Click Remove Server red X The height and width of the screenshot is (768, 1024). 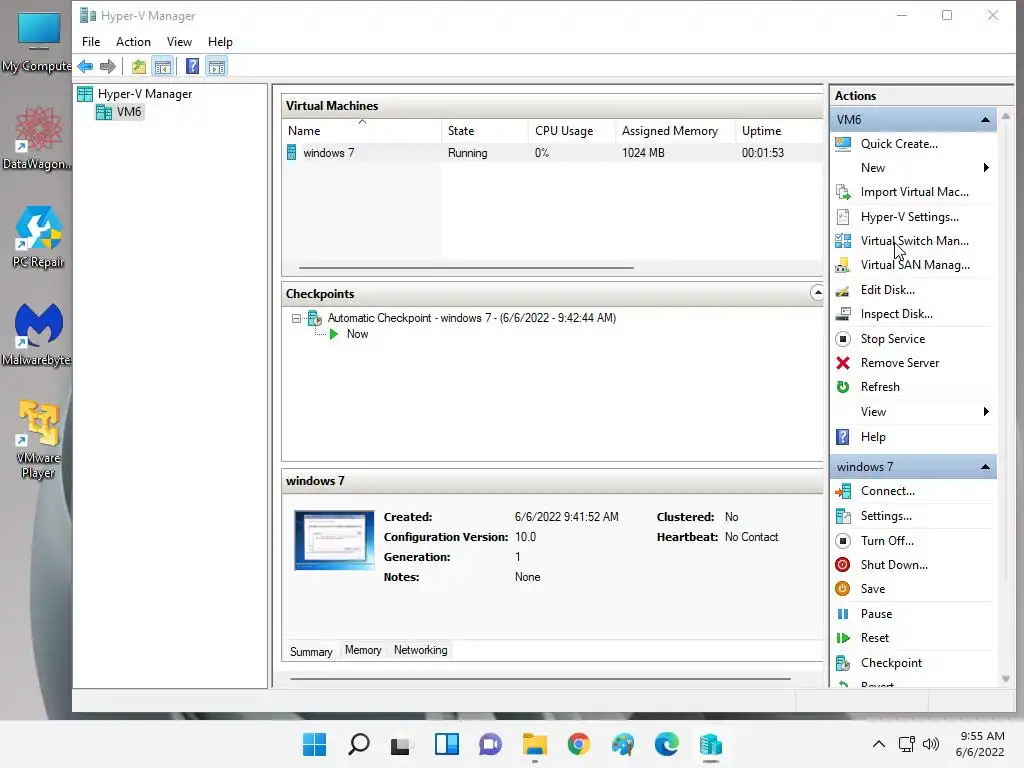coord(843,363)
